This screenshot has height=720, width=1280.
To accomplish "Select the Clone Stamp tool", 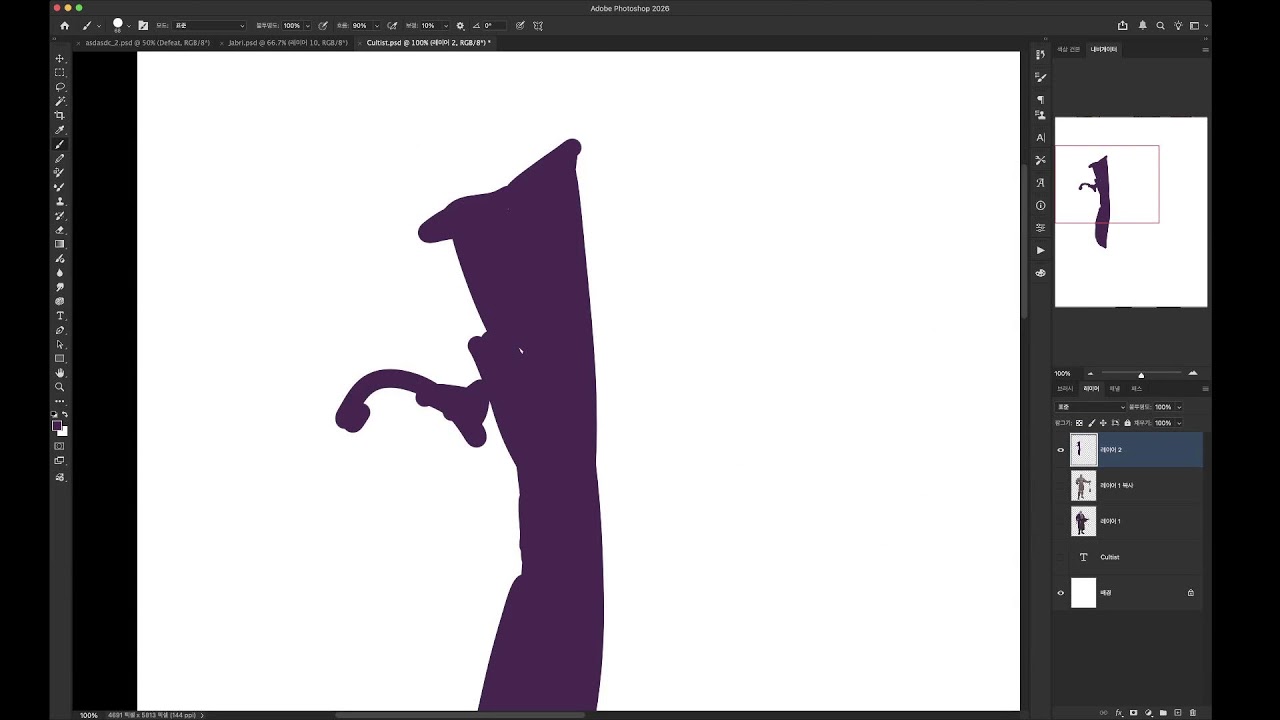I will (59, 201).
